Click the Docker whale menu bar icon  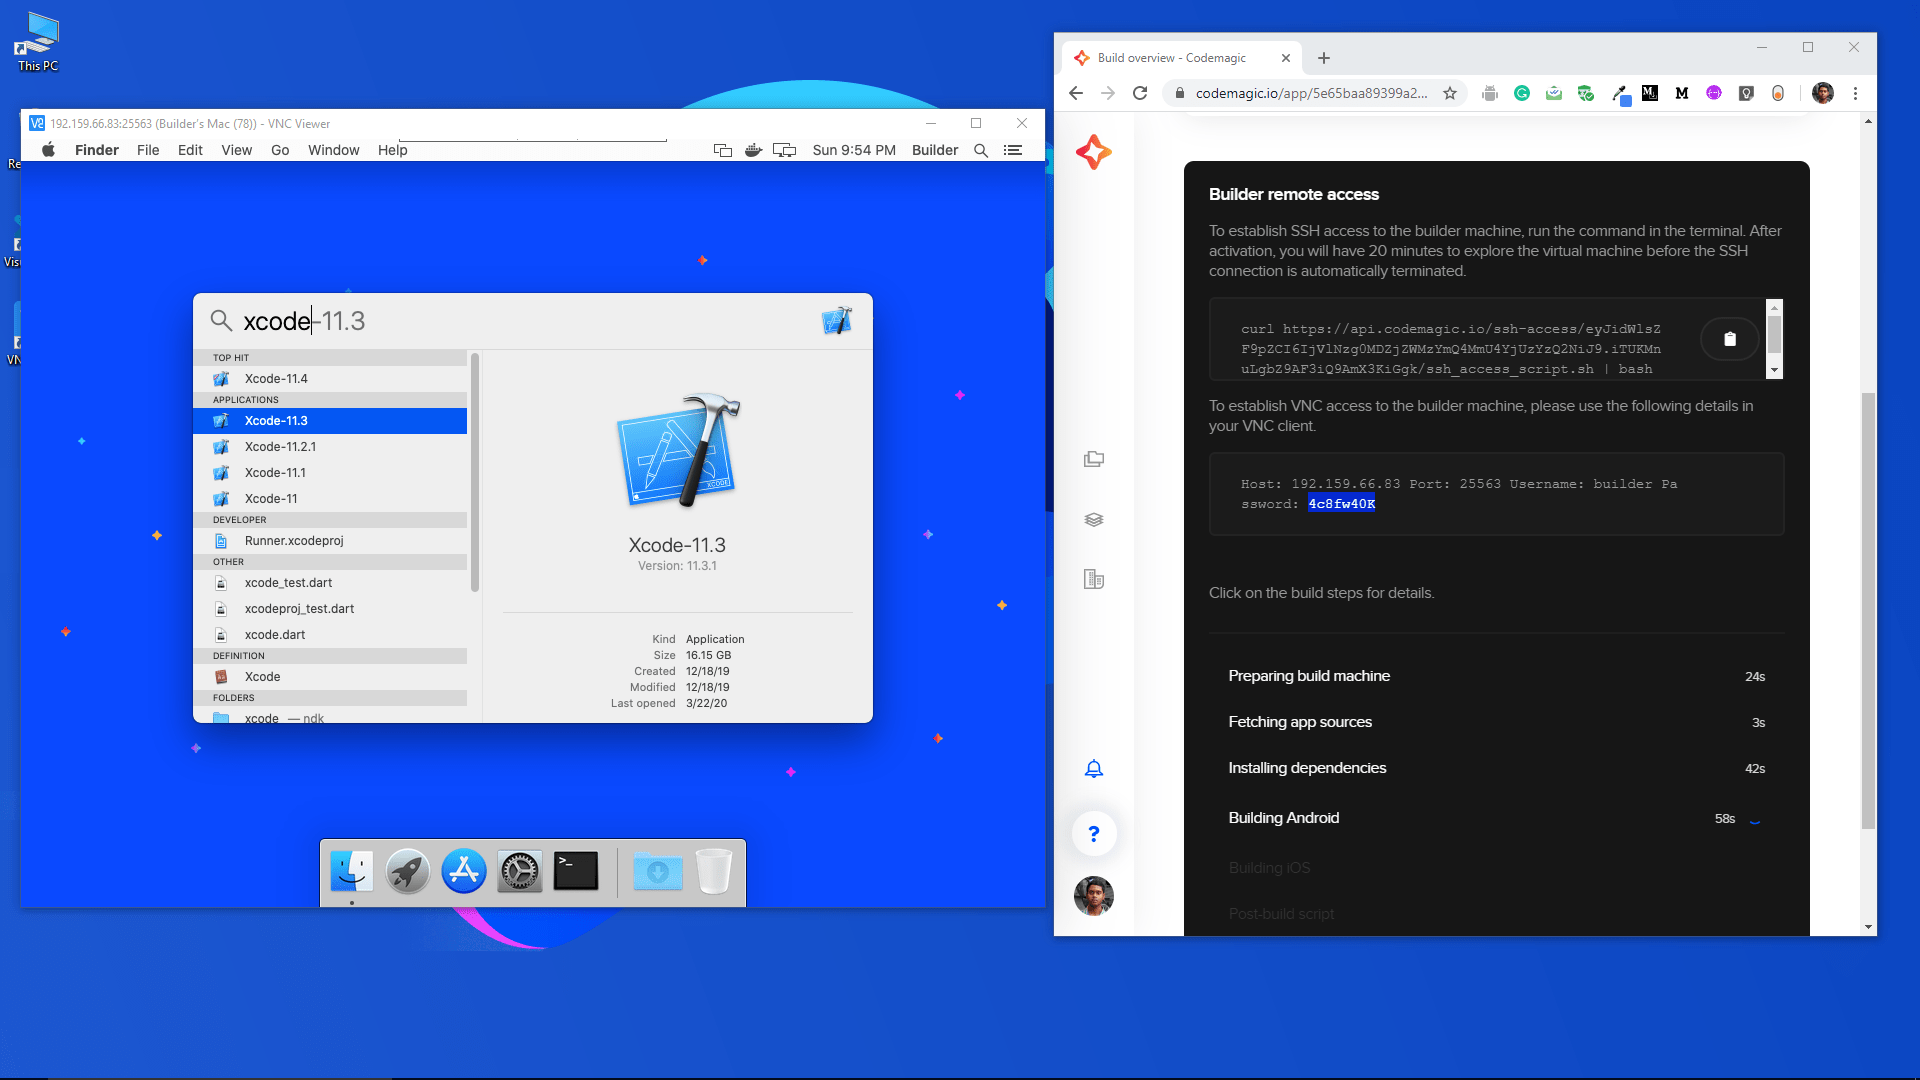(x=753, y=150)
